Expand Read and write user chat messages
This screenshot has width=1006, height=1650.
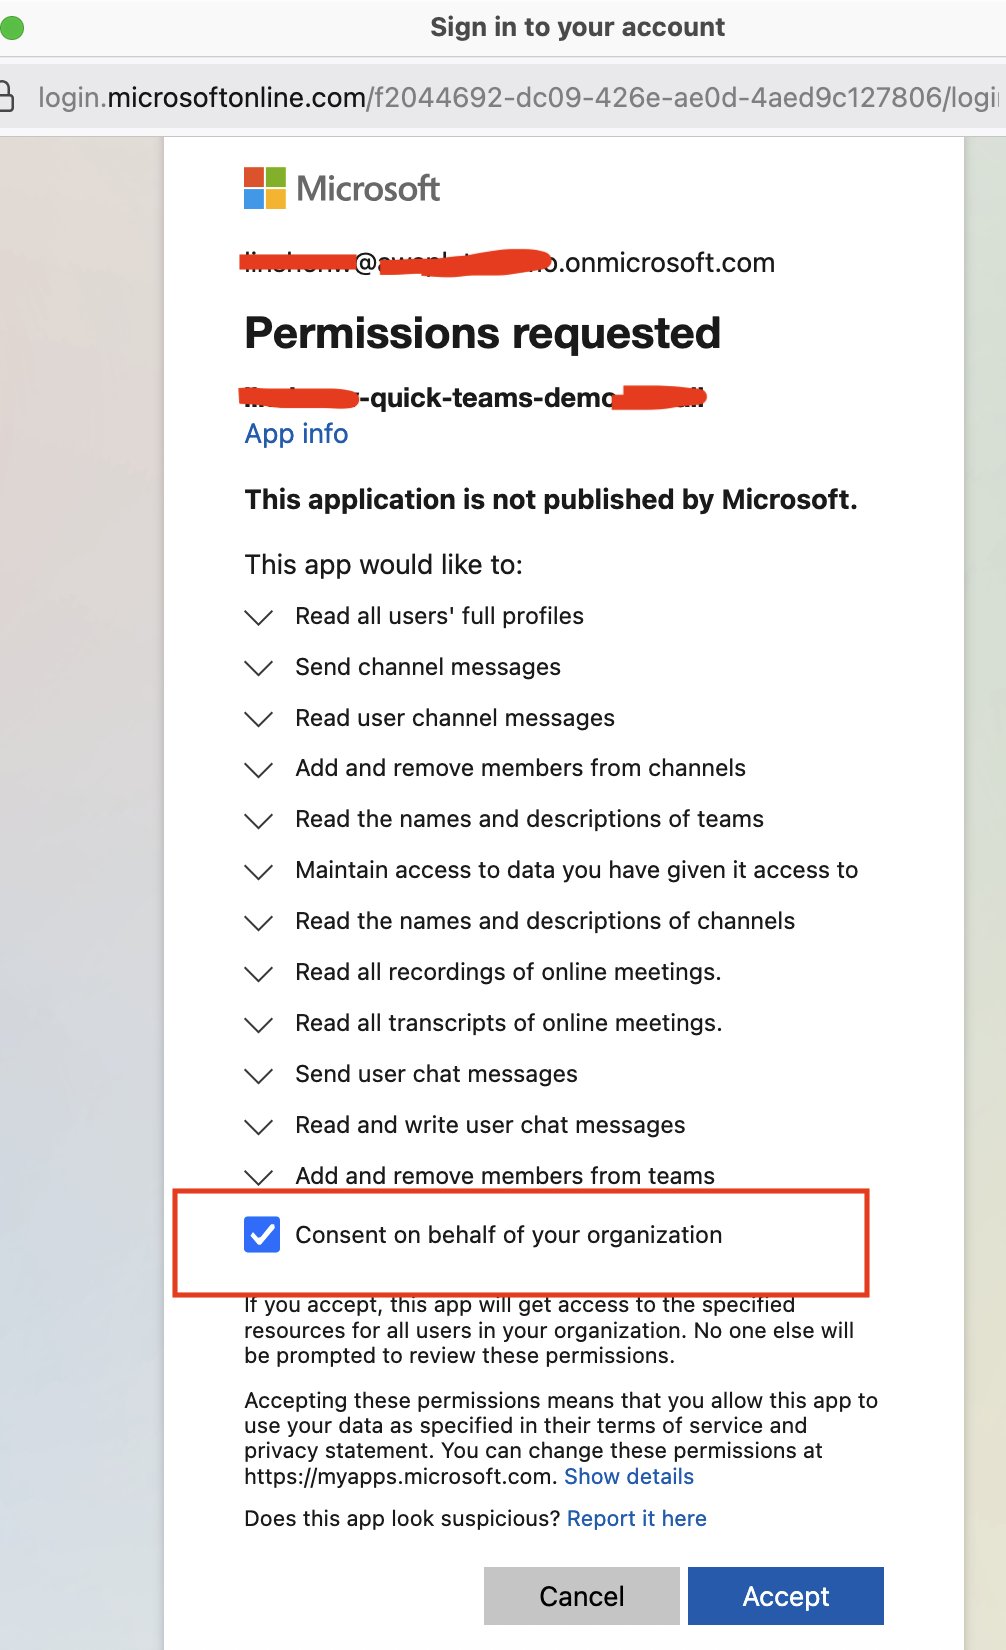258,1127
